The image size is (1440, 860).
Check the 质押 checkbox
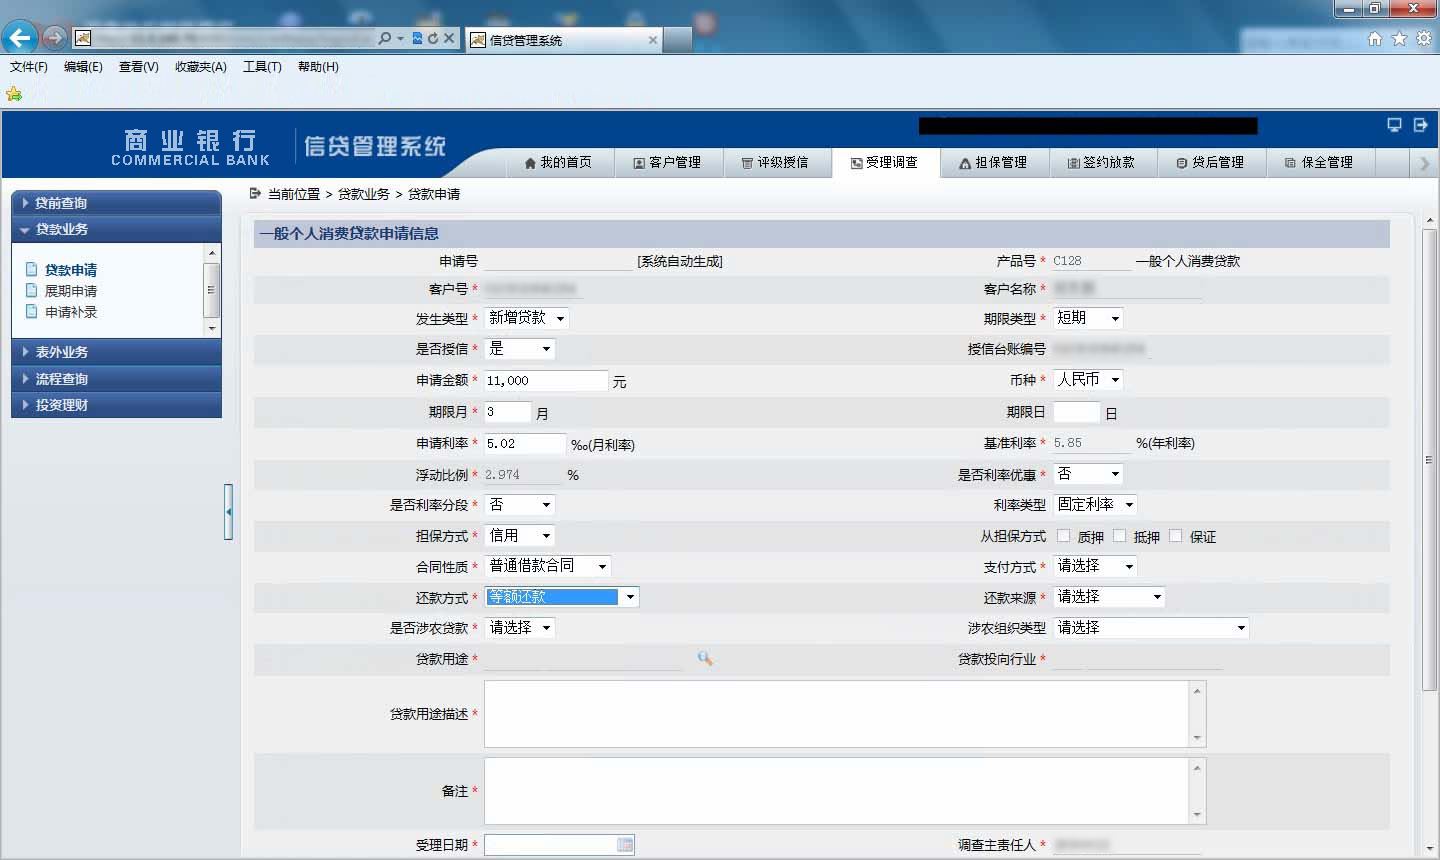coord(1063,536)
